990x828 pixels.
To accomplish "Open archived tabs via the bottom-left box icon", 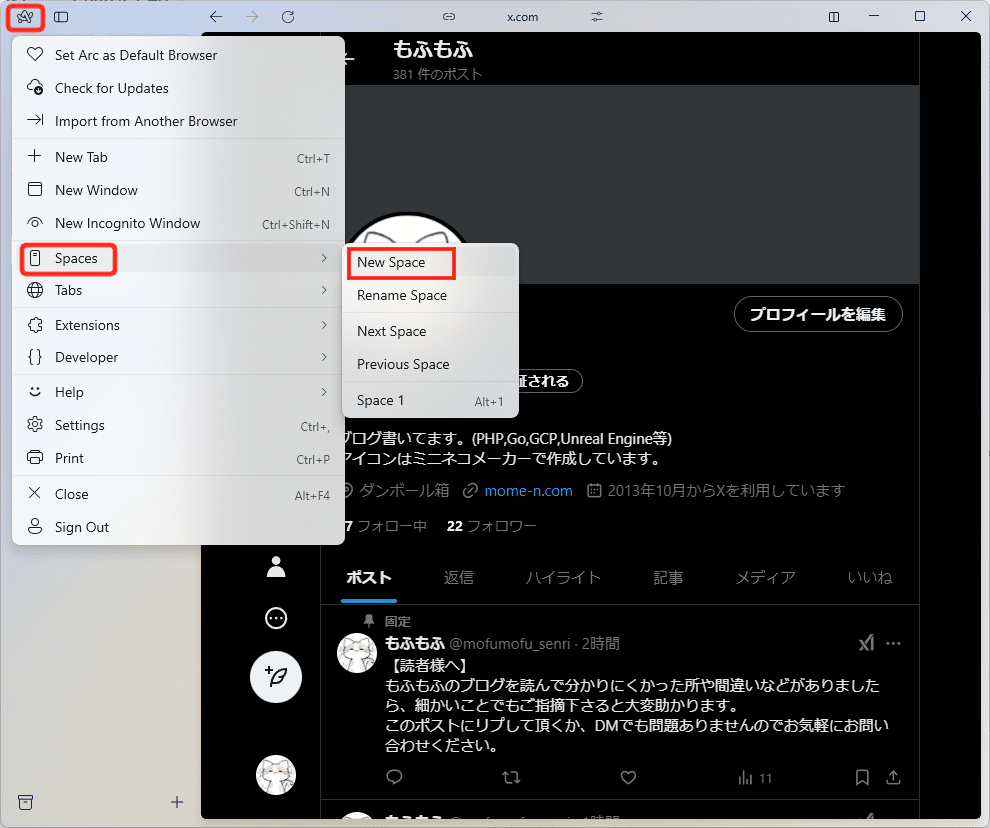I will (25, 802).
